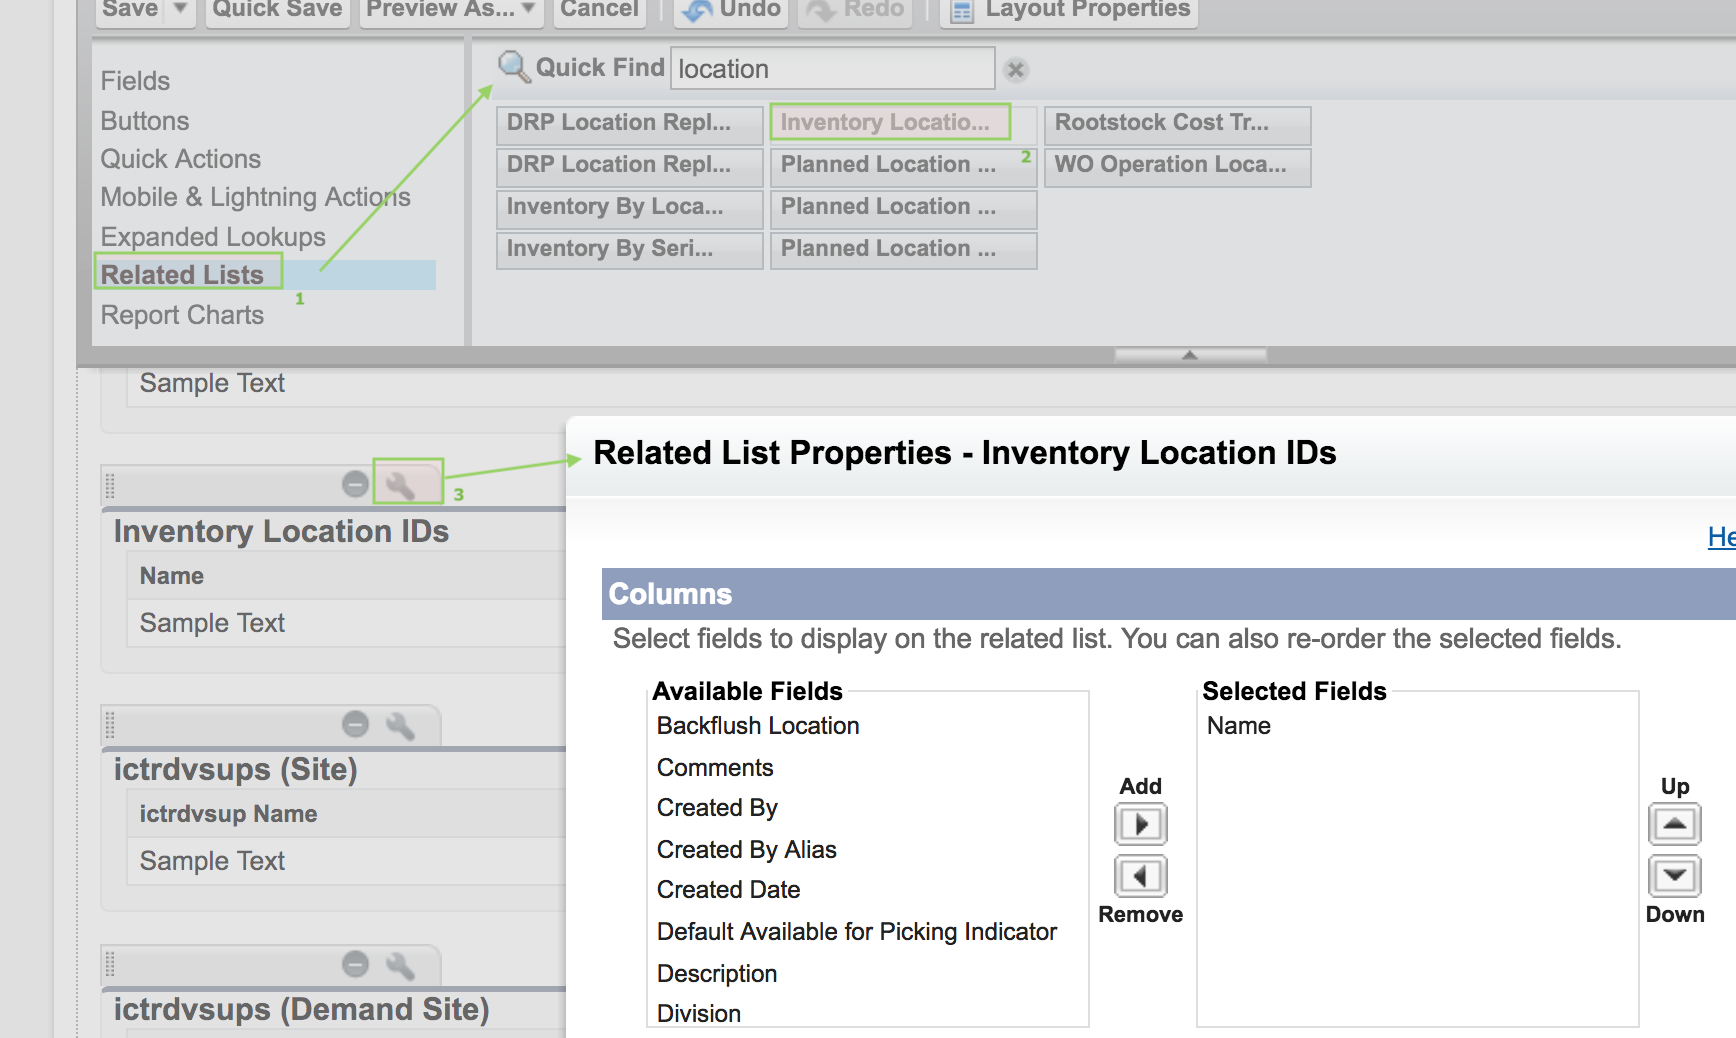Move selected field Up
This screenshot has height=1038, width=1736.
click(x=1674, y=825)
